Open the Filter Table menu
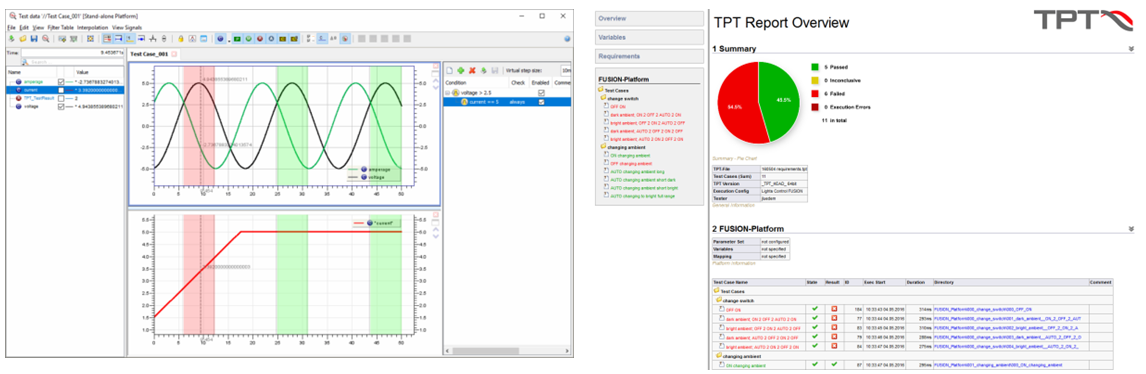Image resolution: width=1146 pixels, height=374 pixels. [x=61, y=27]
